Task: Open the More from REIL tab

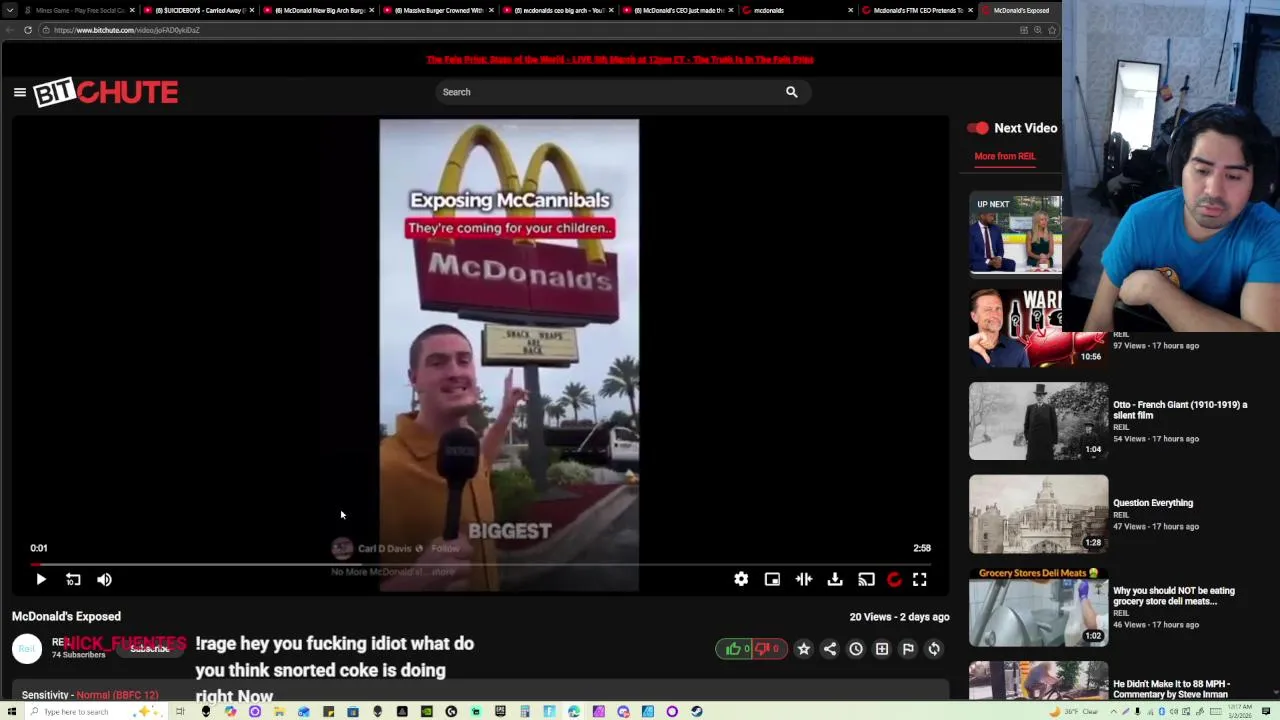Action: [x=1005, y=156]
